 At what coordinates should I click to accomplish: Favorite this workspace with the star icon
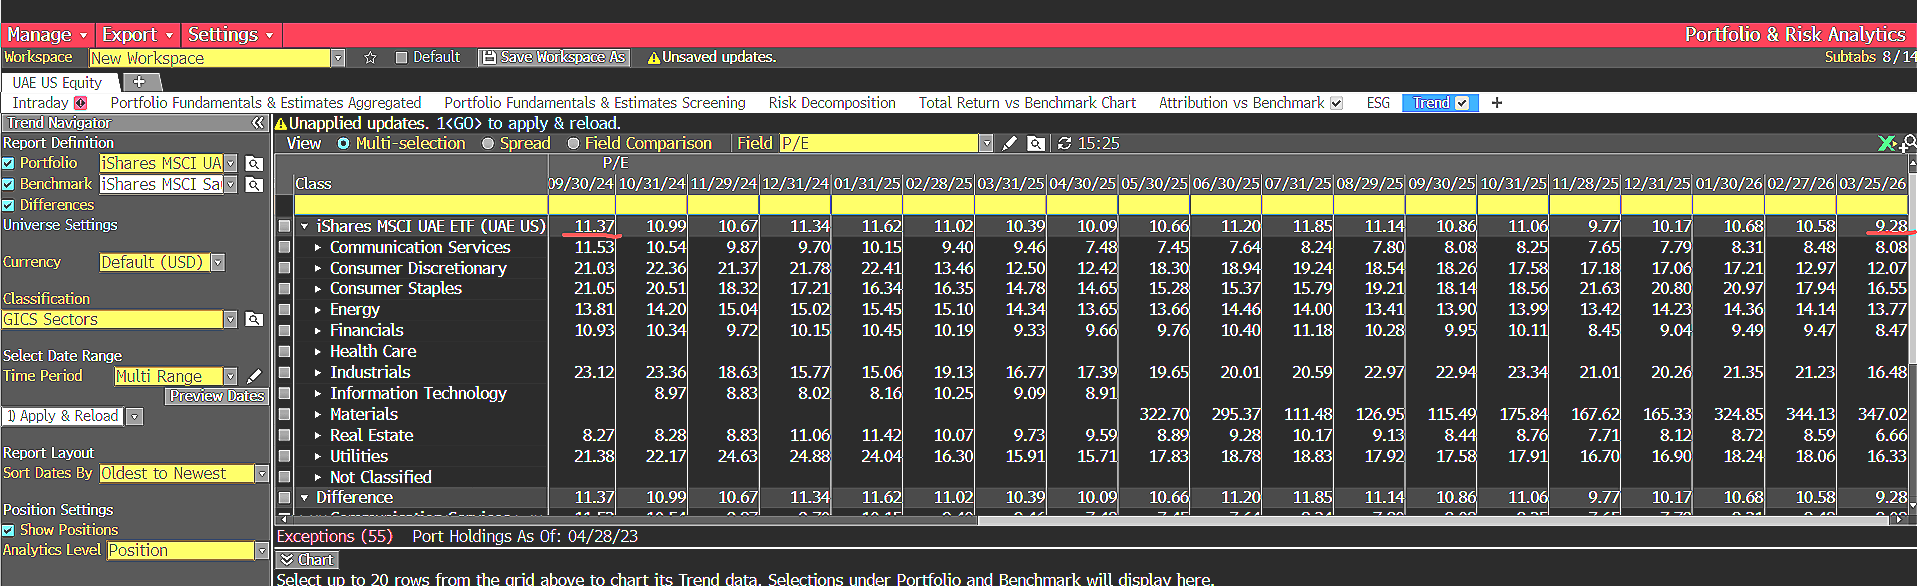pos(370,58)
